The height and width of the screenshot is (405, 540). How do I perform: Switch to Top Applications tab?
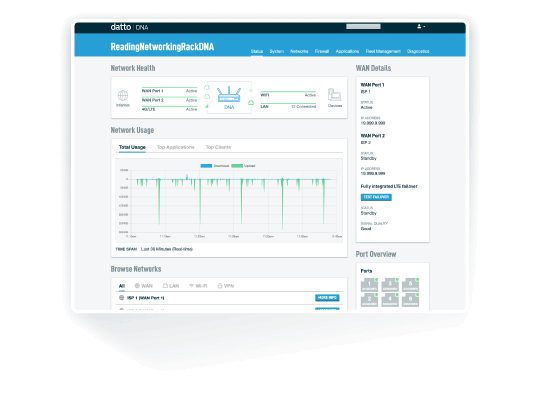[x=176, y=147]
